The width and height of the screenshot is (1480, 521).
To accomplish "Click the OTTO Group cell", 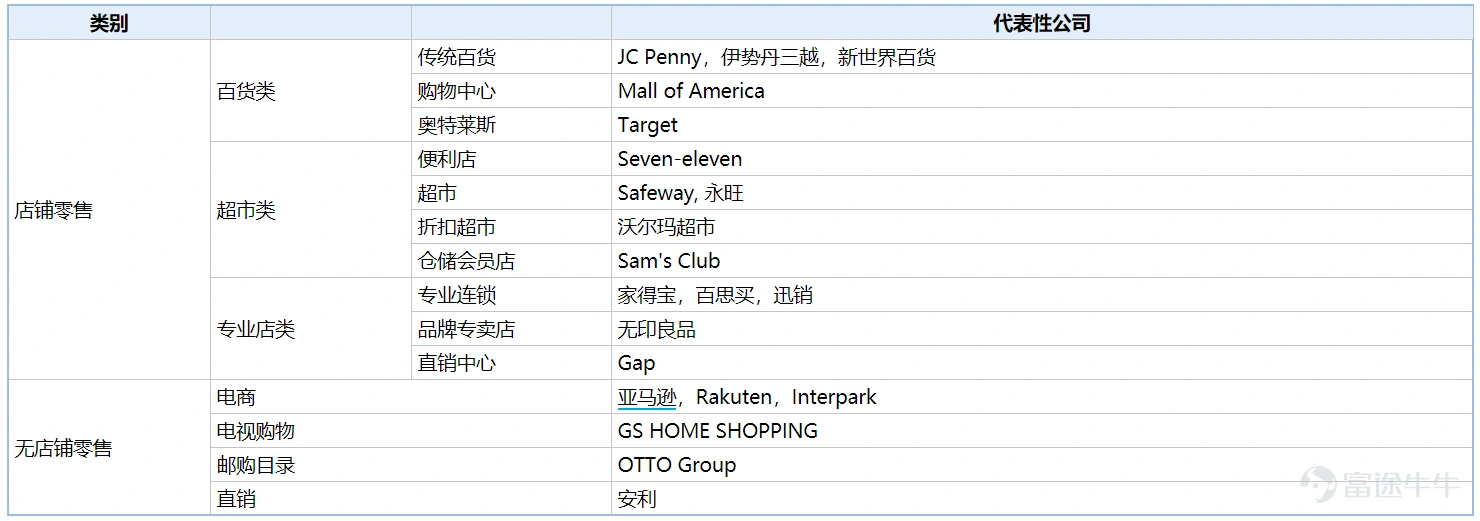I will (1042, 465).
